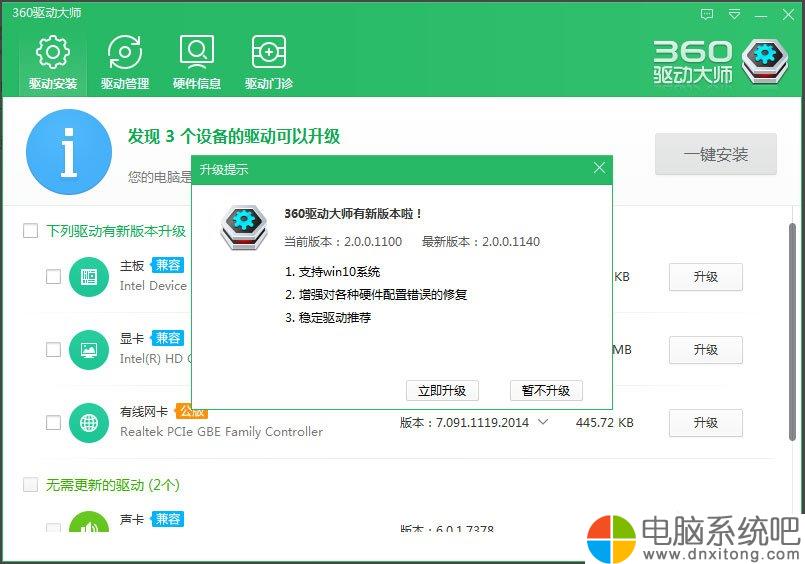This screenshot has width=805, height=564.
Task: Click the 显卡 display card icon
Action: pyautogui.click(x=89, y=350)
